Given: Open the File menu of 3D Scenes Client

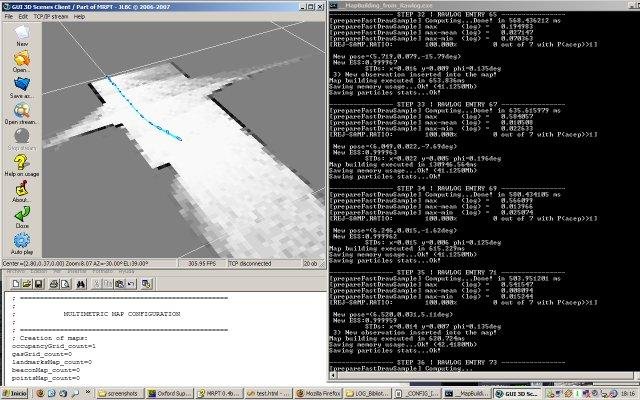Looking at the screenshot, I should (9, 17).
